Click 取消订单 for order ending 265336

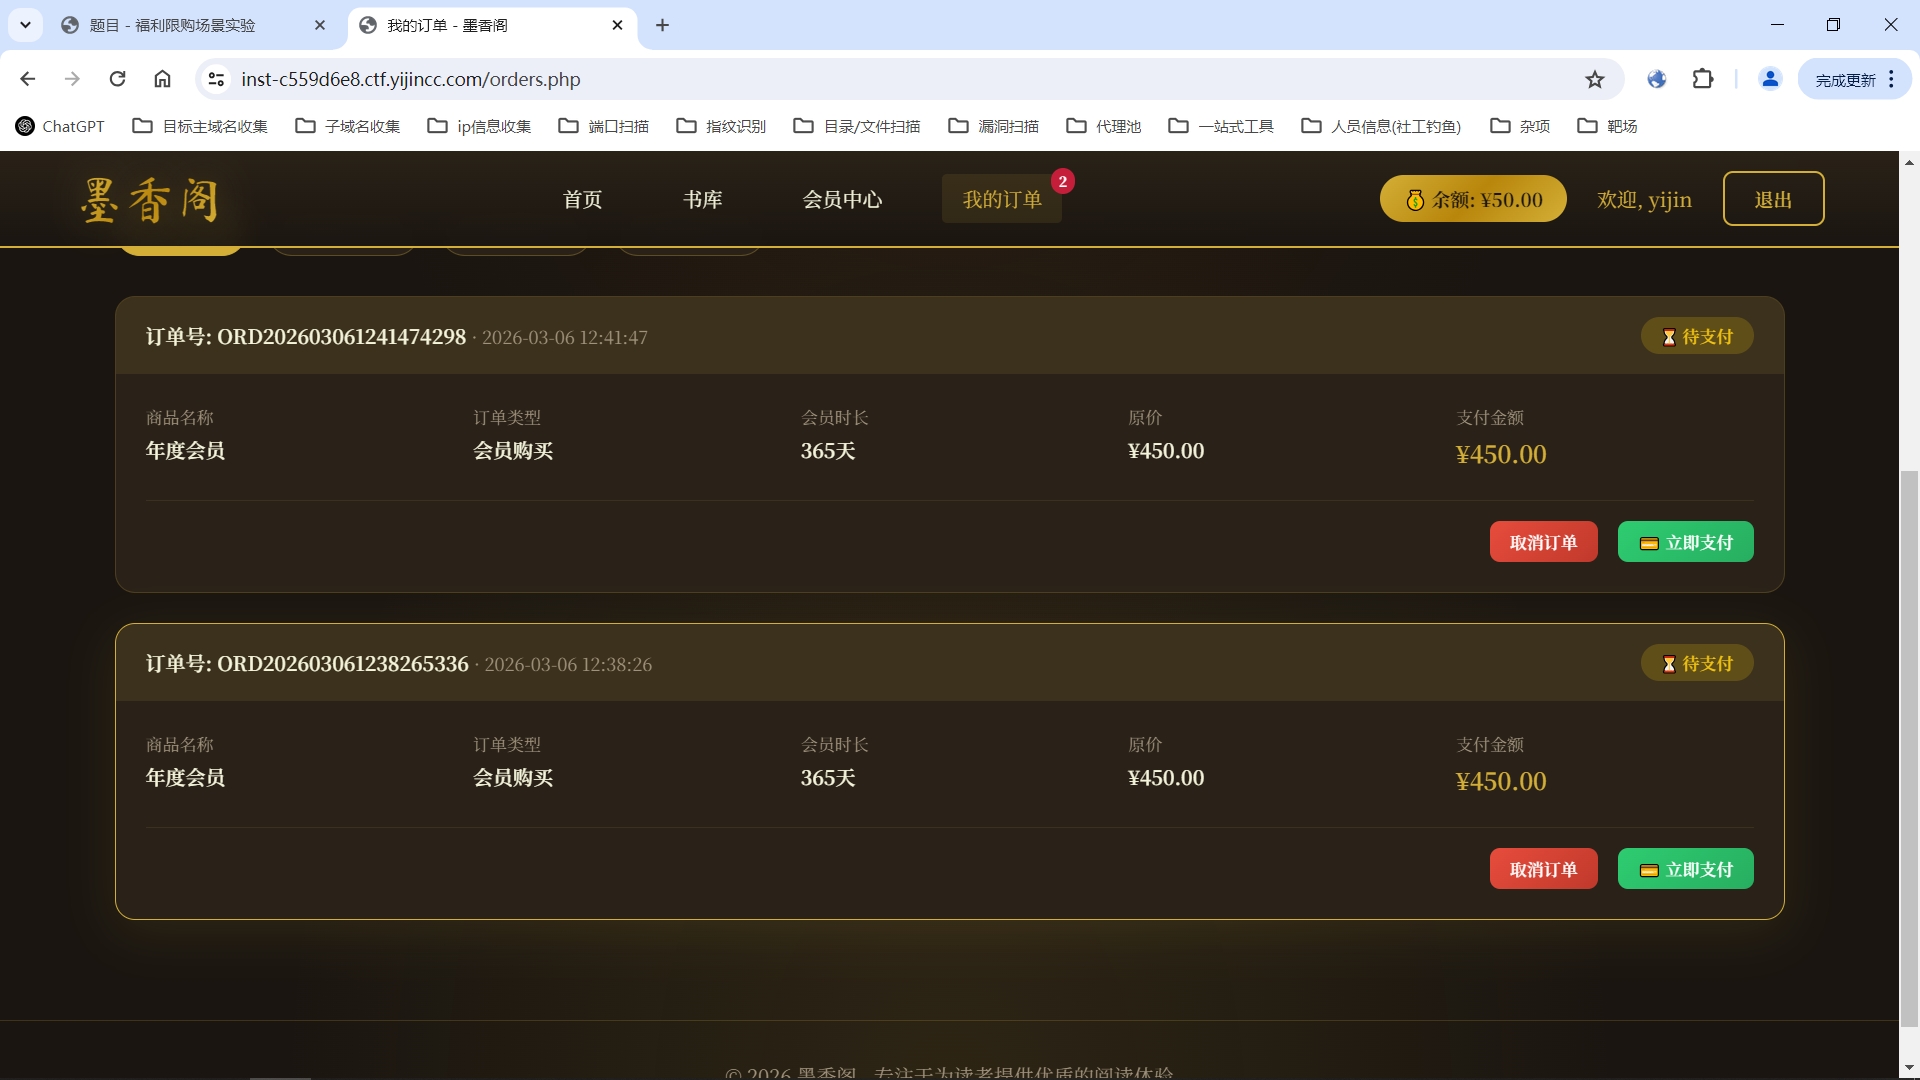[1543, 869]
